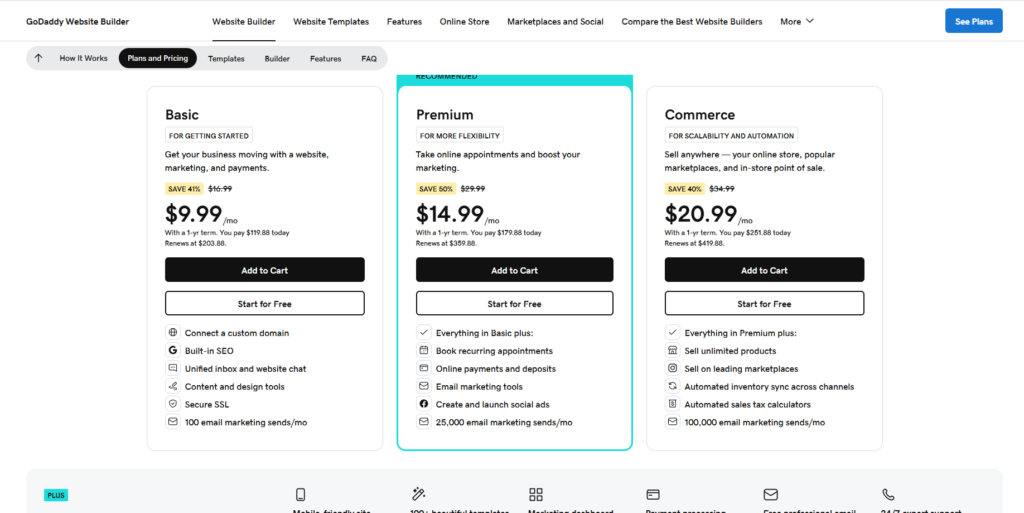Viewport: 1024px width, 513px height.
Task: Switch to the Templates section tab
Action: point(226,59)
